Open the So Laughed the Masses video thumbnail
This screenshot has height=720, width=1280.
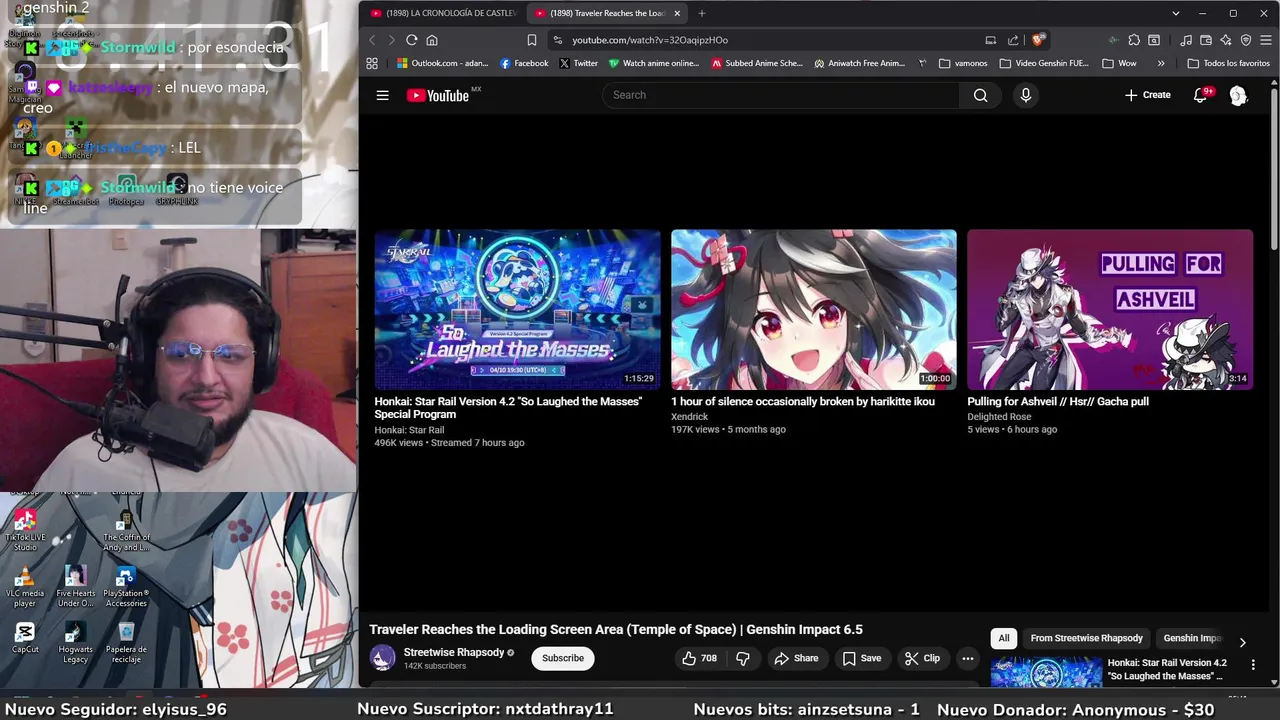(517, 309)
